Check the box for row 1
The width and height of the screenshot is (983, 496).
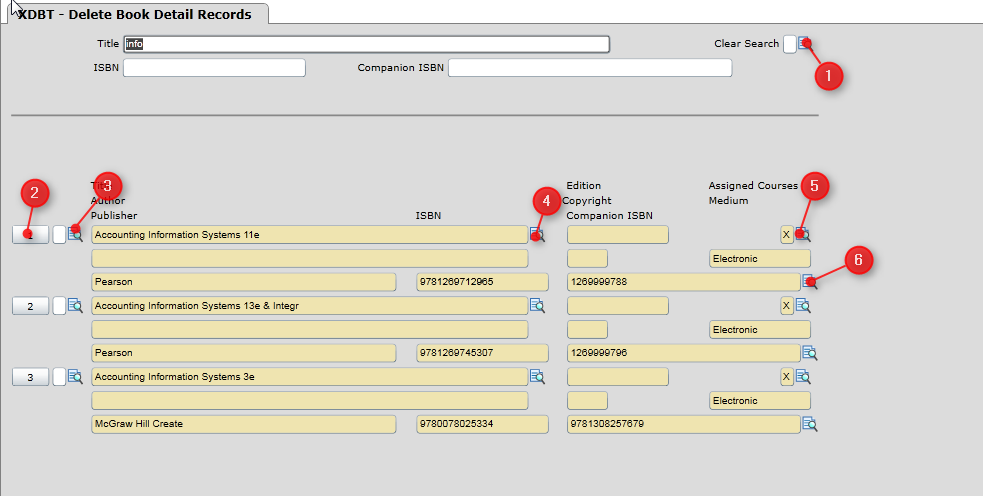tap(59, 235)
